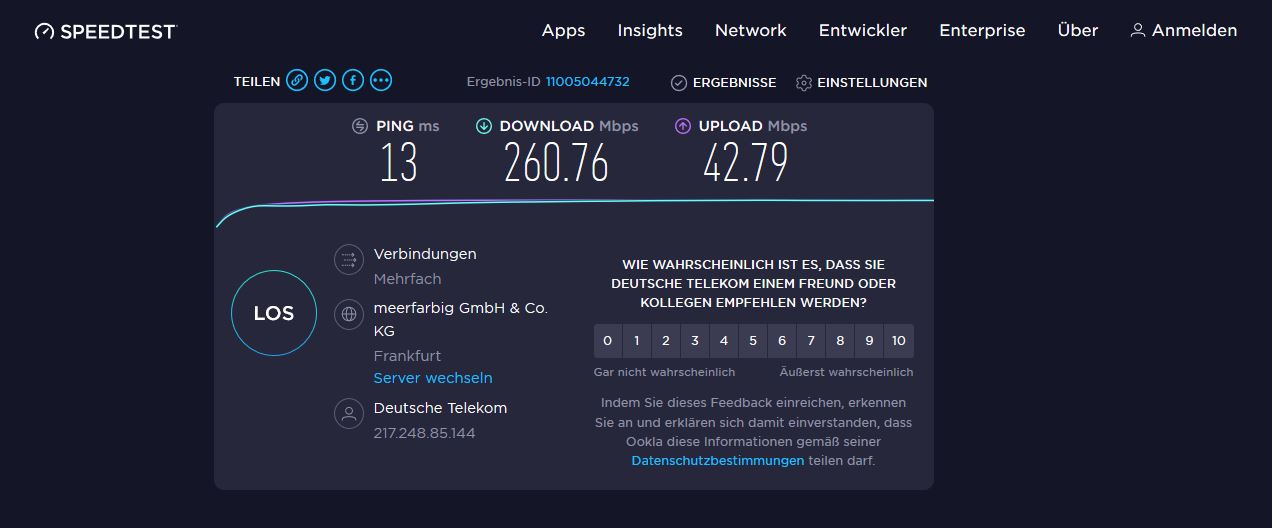The image size is (1272, 528).
Task: Click the Speedtest logo
Action: pyautogui.click(x=106, y=31)
